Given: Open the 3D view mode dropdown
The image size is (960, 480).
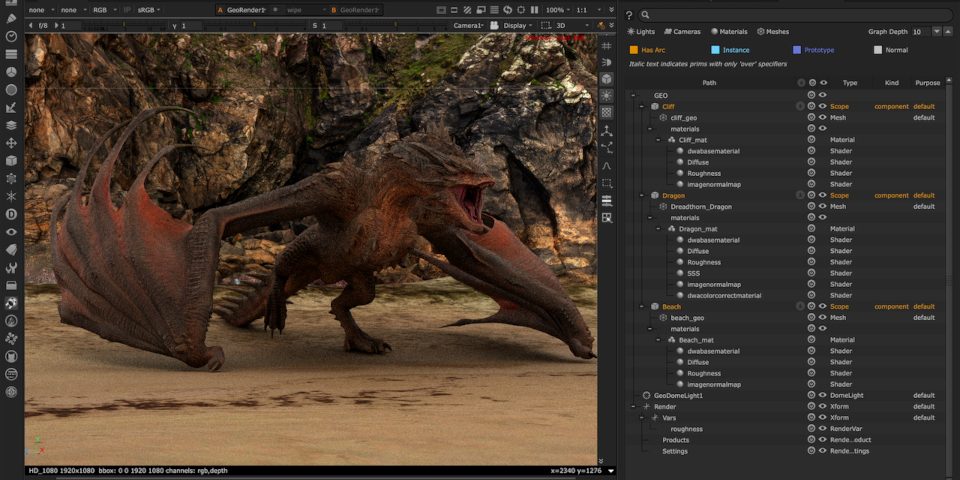Looking at the screenshot, I should coord(572,26).
